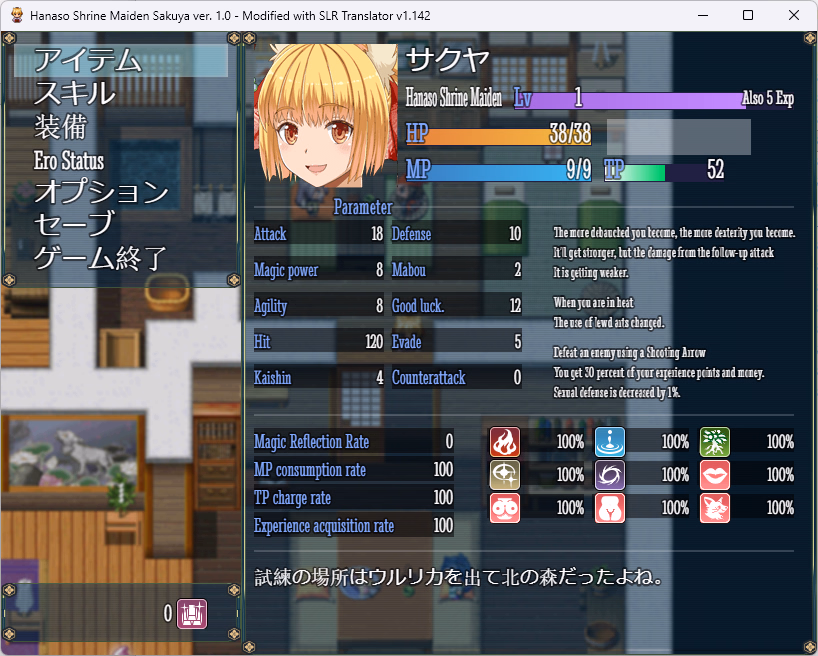The height and width of the screenshot is (656, 818).
Task: Click the gold currency icon beside 0
Action: point(192,614)
